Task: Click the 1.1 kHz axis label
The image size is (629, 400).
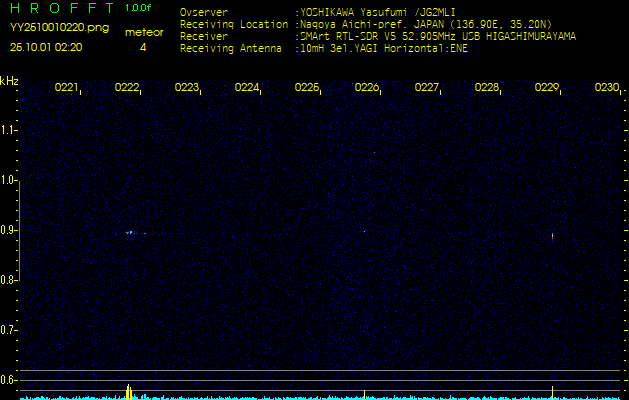Action: [x=8, y=130]
